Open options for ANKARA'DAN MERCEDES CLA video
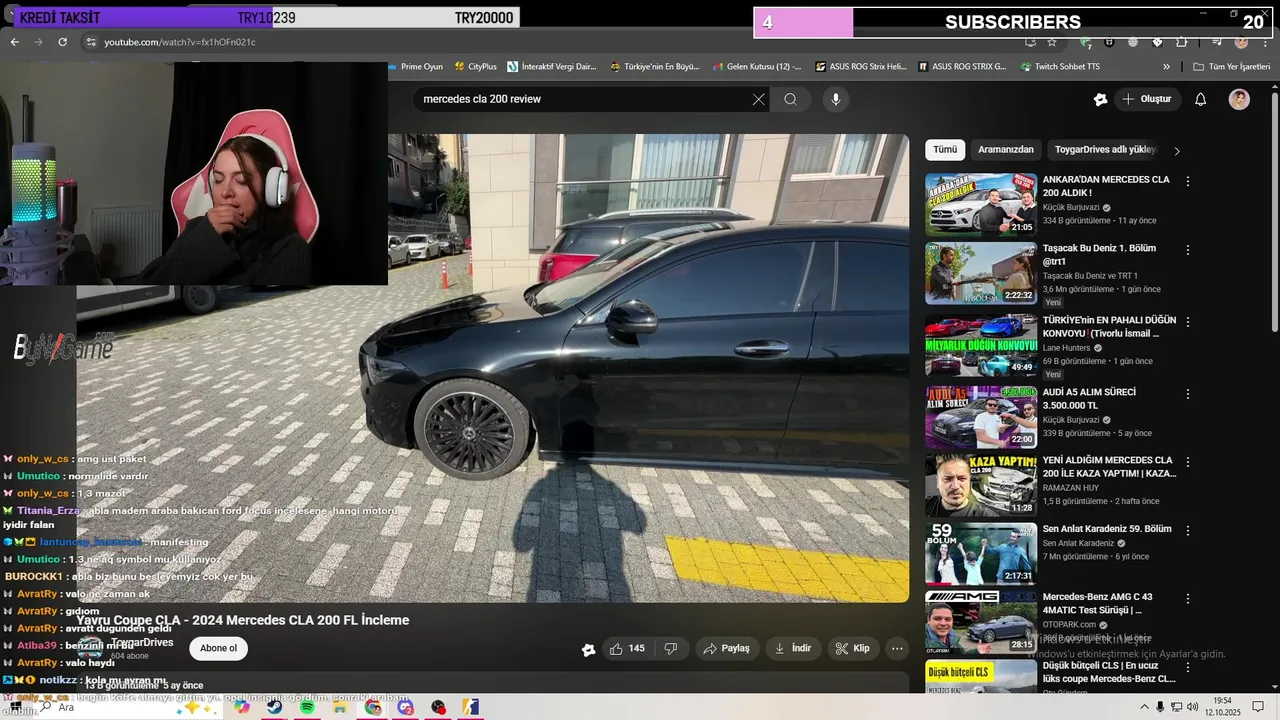Viewport: 1280px width, 720px height. click(x=1188, y=182)
